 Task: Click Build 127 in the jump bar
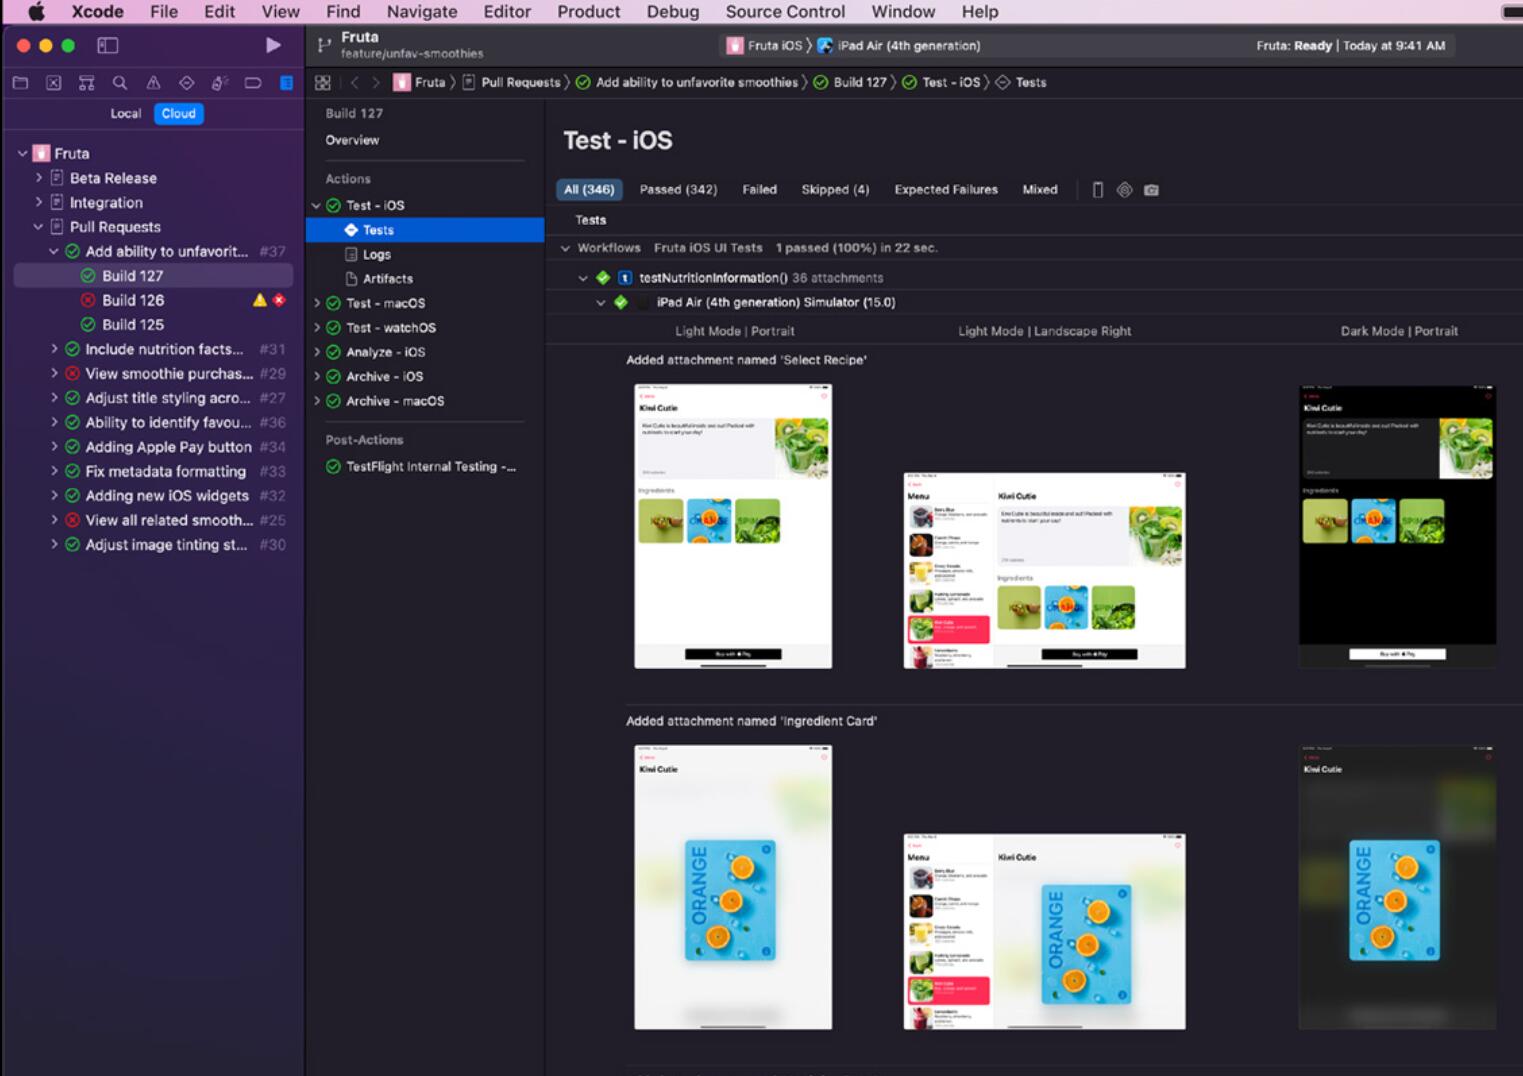pos(860,83)
